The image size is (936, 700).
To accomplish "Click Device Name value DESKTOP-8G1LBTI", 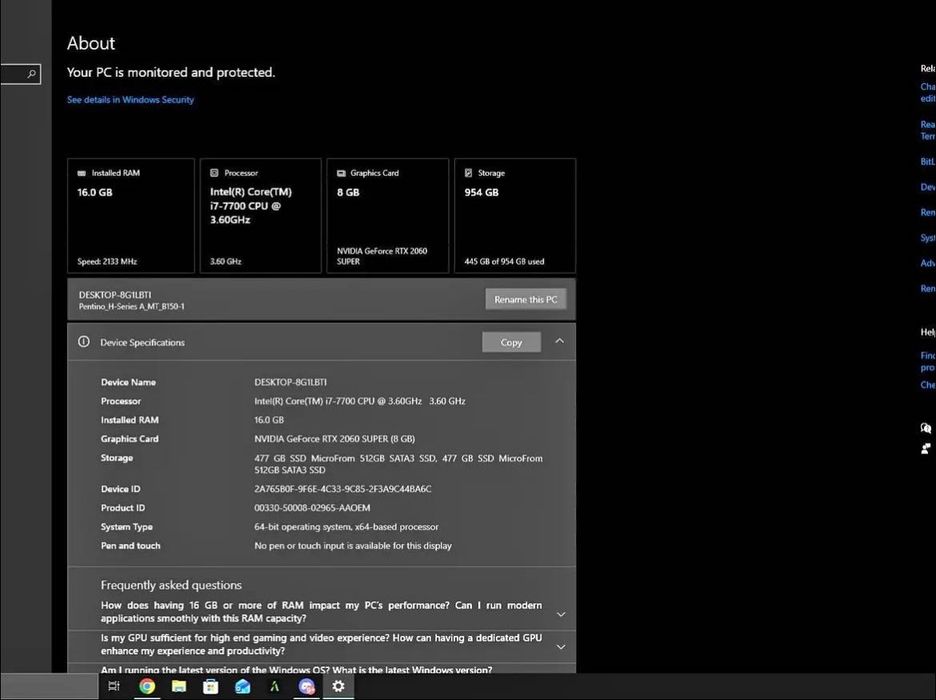I will pos(291,382).
